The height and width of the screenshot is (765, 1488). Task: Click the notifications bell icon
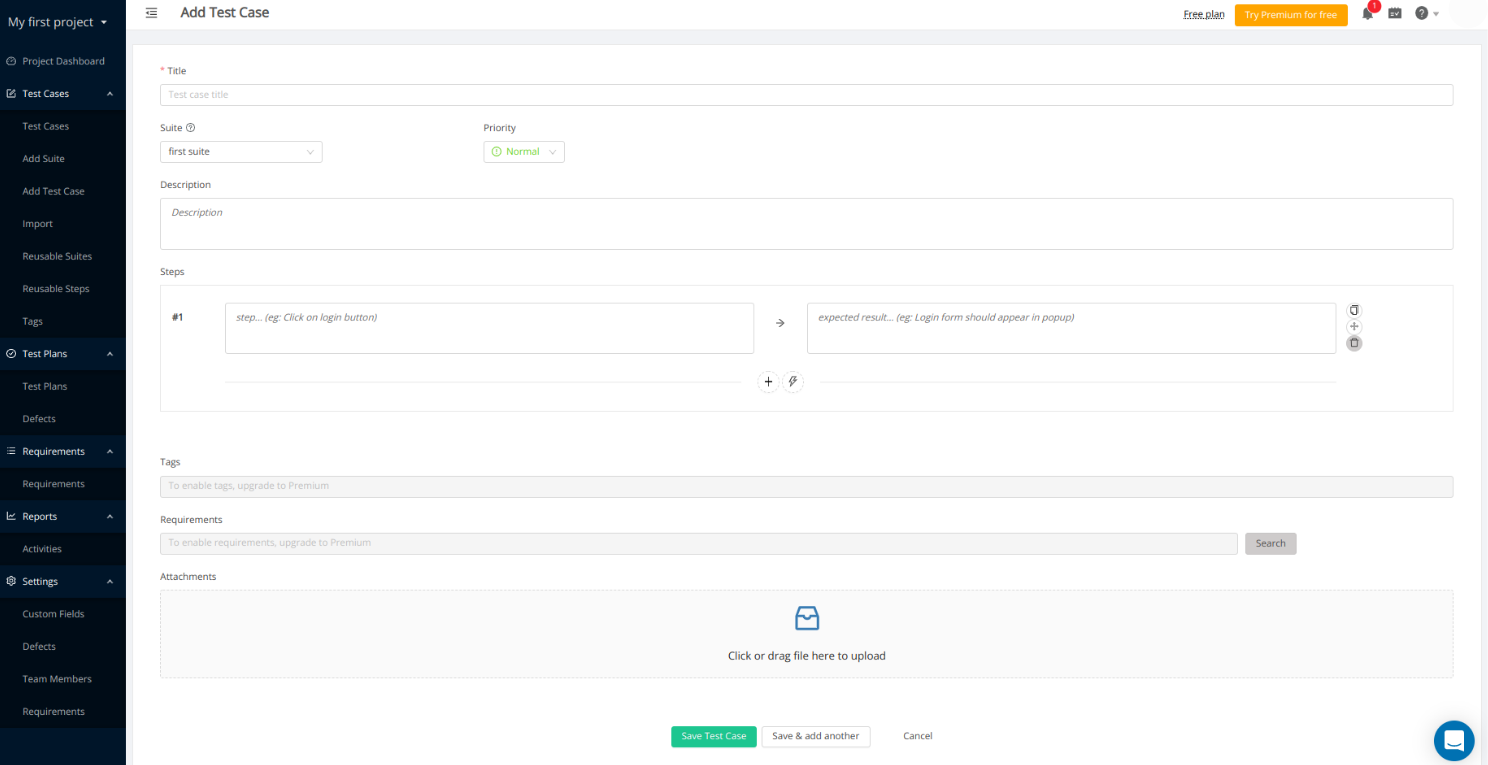click(x=1367, y=14)
